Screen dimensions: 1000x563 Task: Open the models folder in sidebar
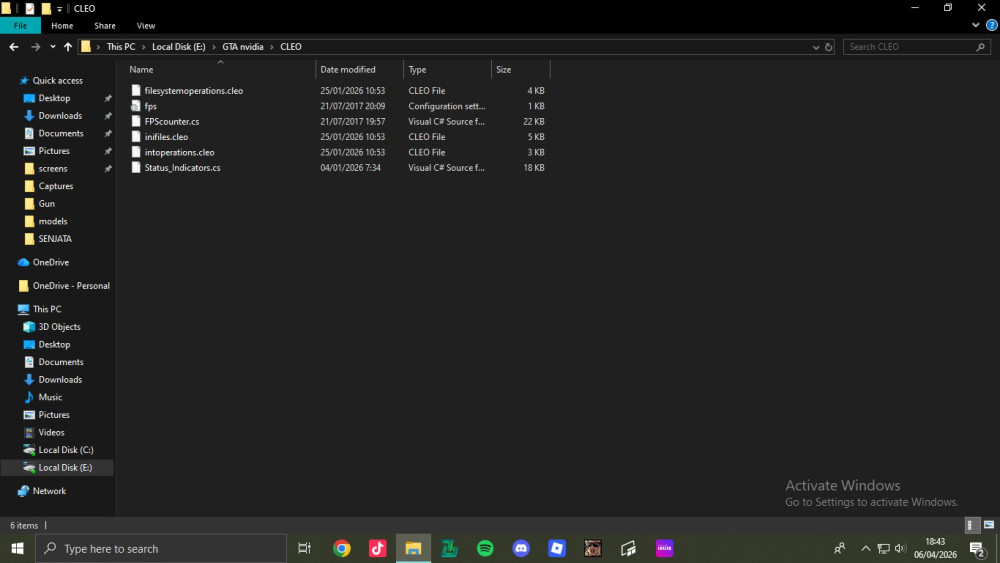pyautogui.click(x=52, y=221)
